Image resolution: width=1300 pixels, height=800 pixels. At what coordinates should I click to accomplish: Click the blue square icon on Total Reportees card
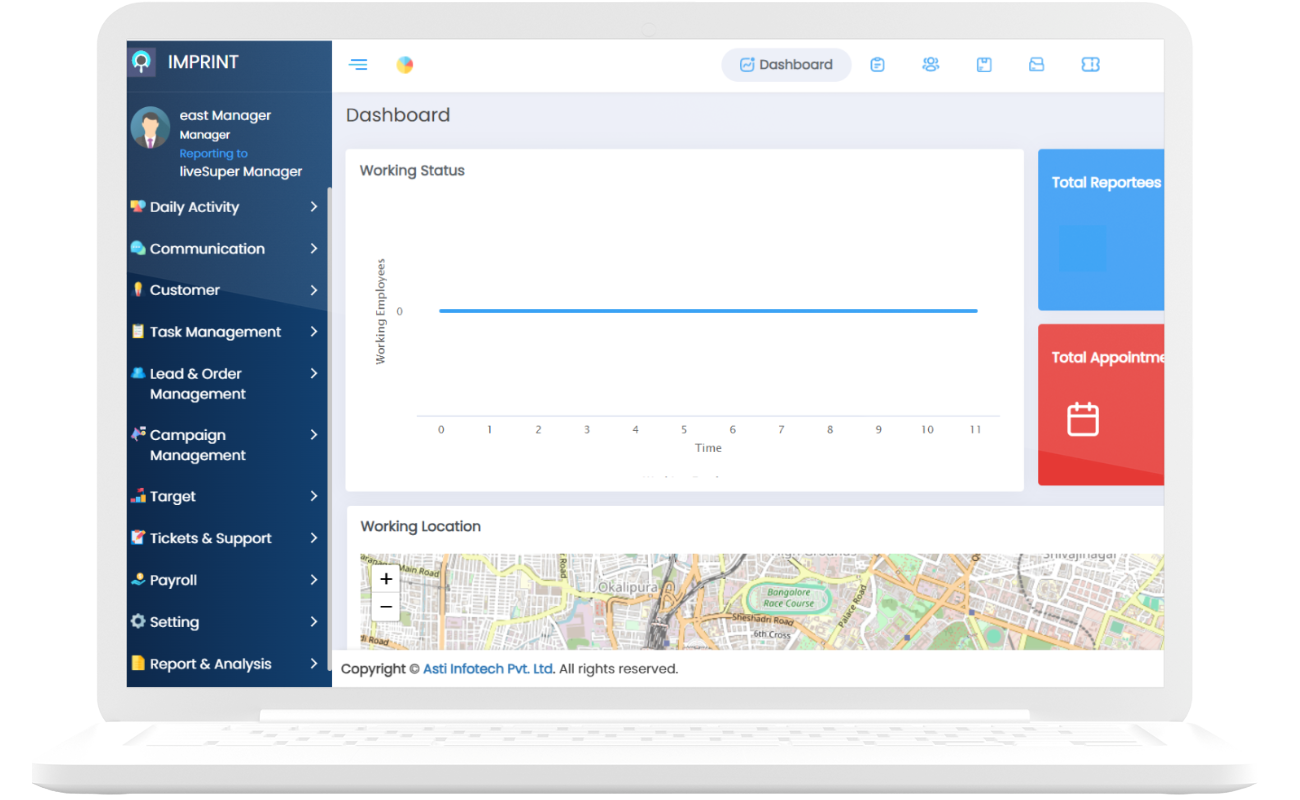pyautogui.click(x=1083, y=248)
